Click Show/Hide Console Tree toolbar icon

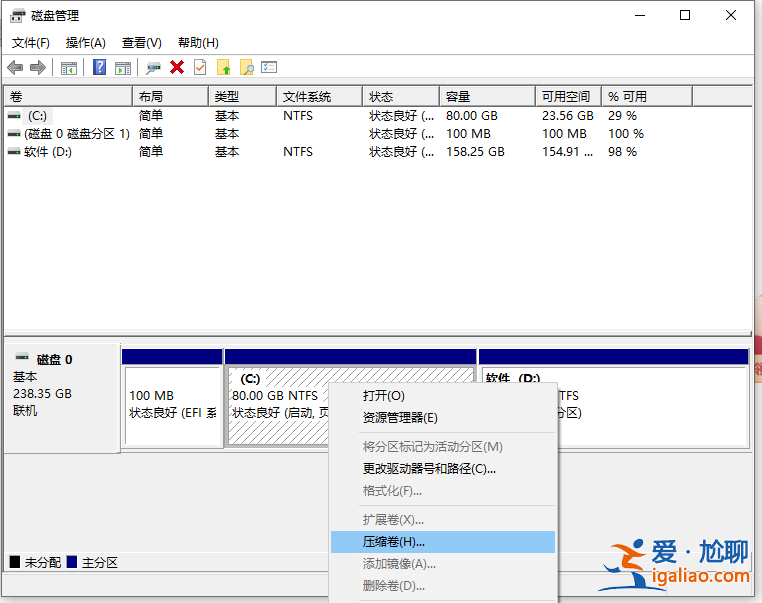tap(69, 68)
